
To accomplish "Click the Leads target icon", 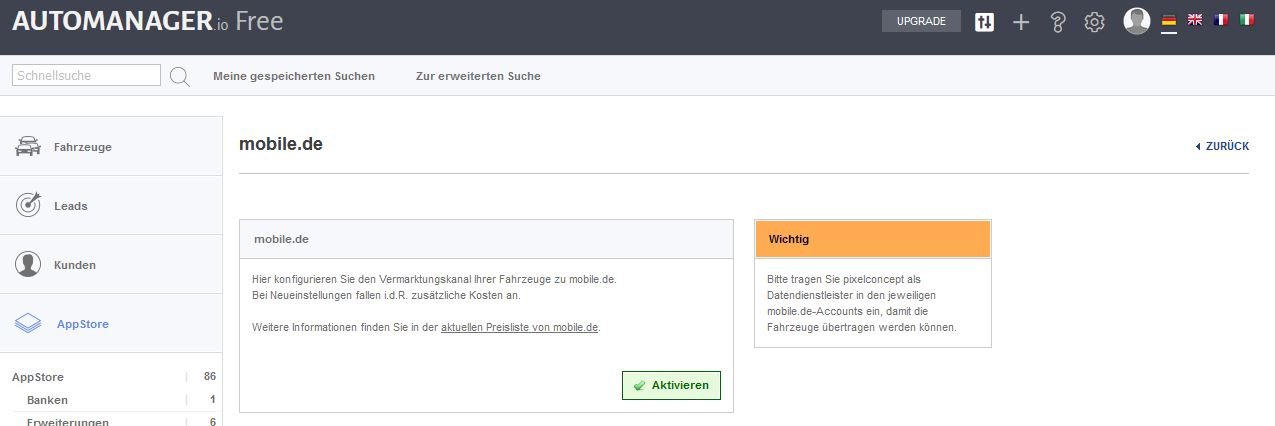I will (x=28, y=205).
